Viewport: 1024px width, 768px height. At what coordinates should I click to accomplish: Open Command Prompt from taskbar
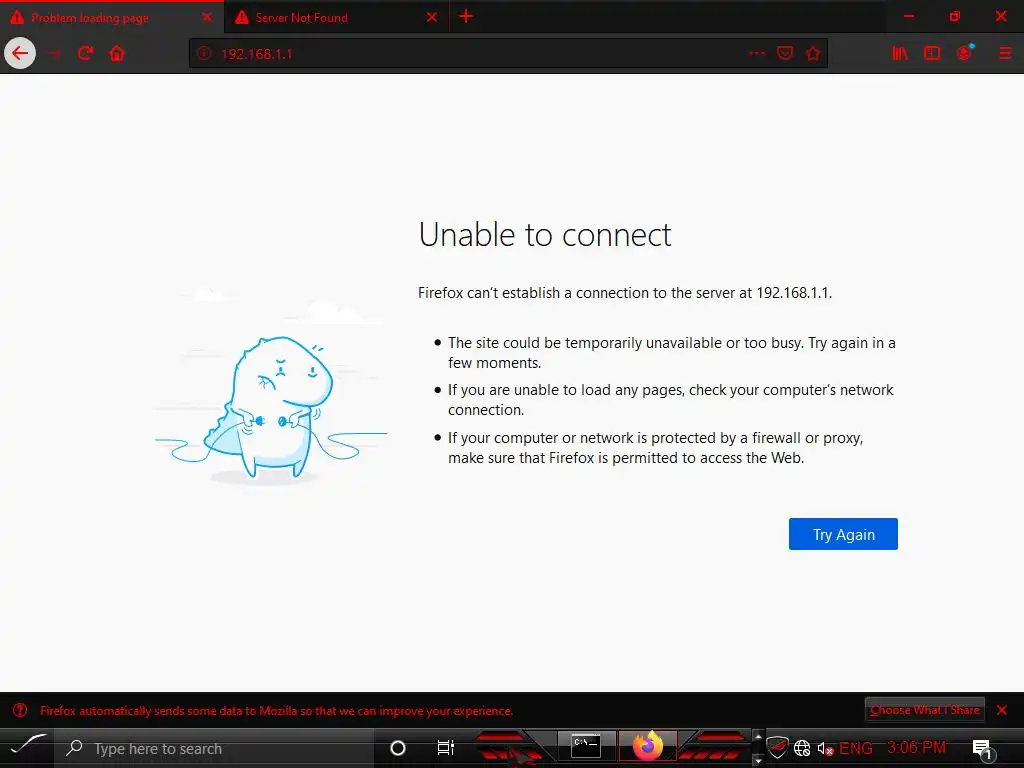tap(585, 747)
